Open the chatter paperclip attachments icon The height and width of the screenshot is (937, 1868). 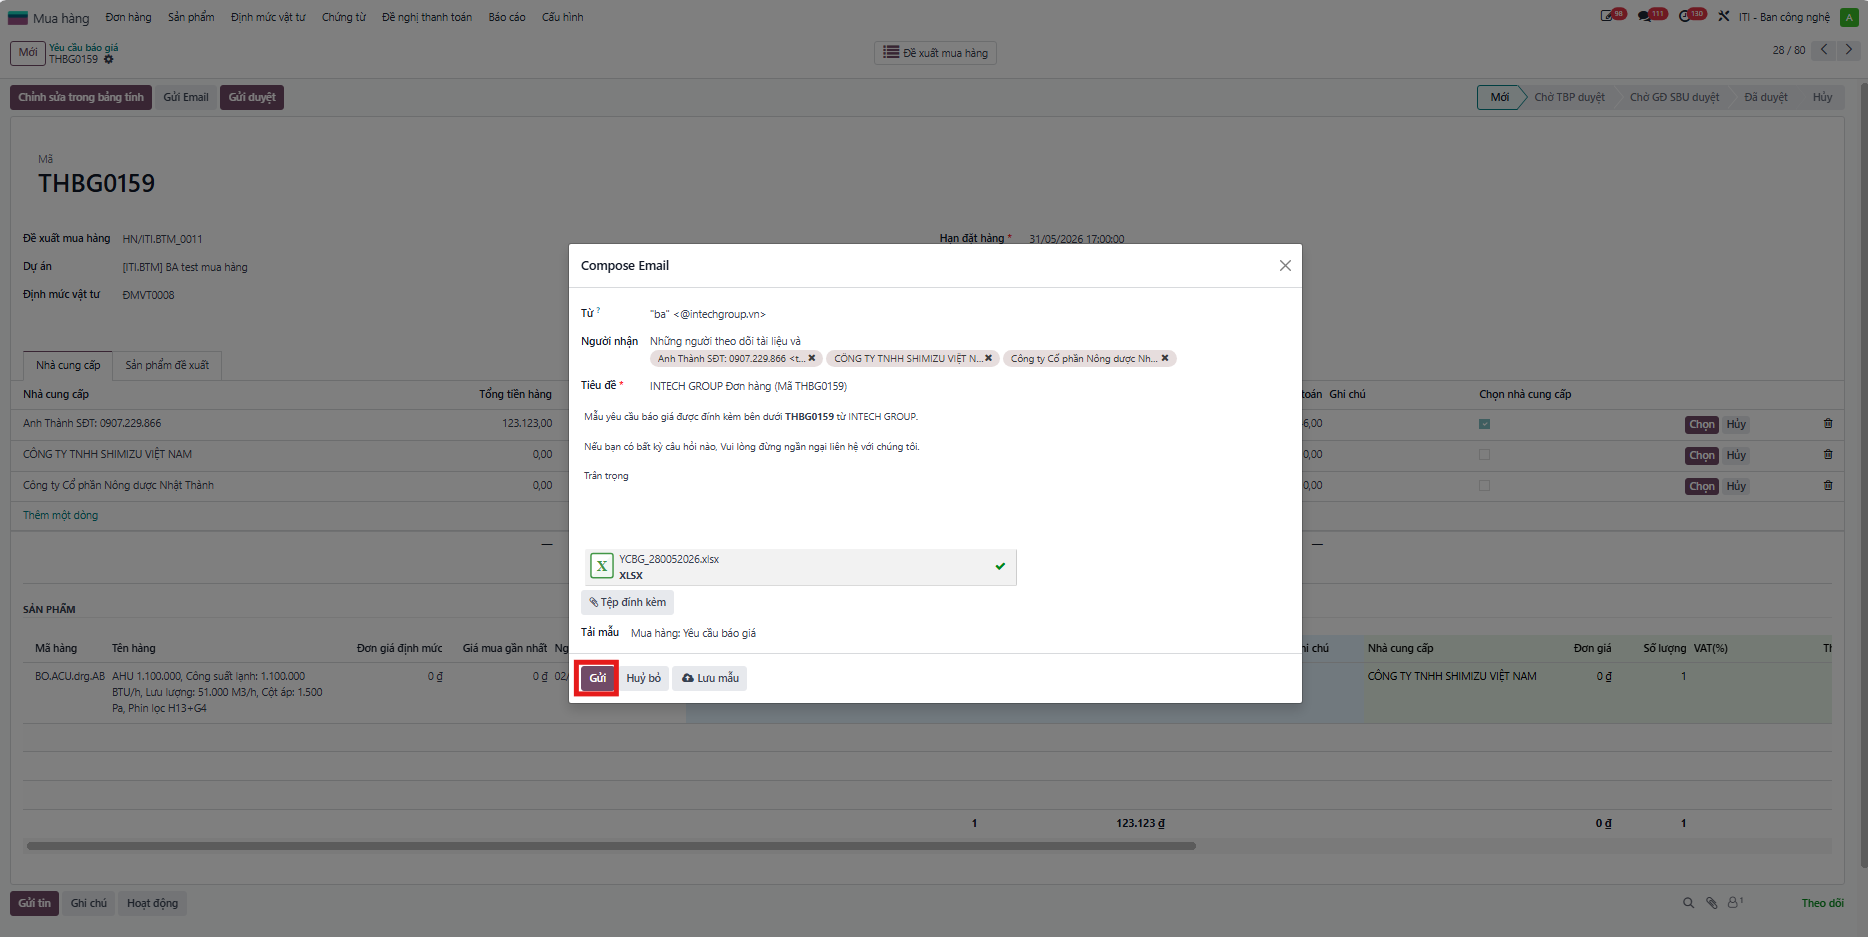coord(1711,903)
